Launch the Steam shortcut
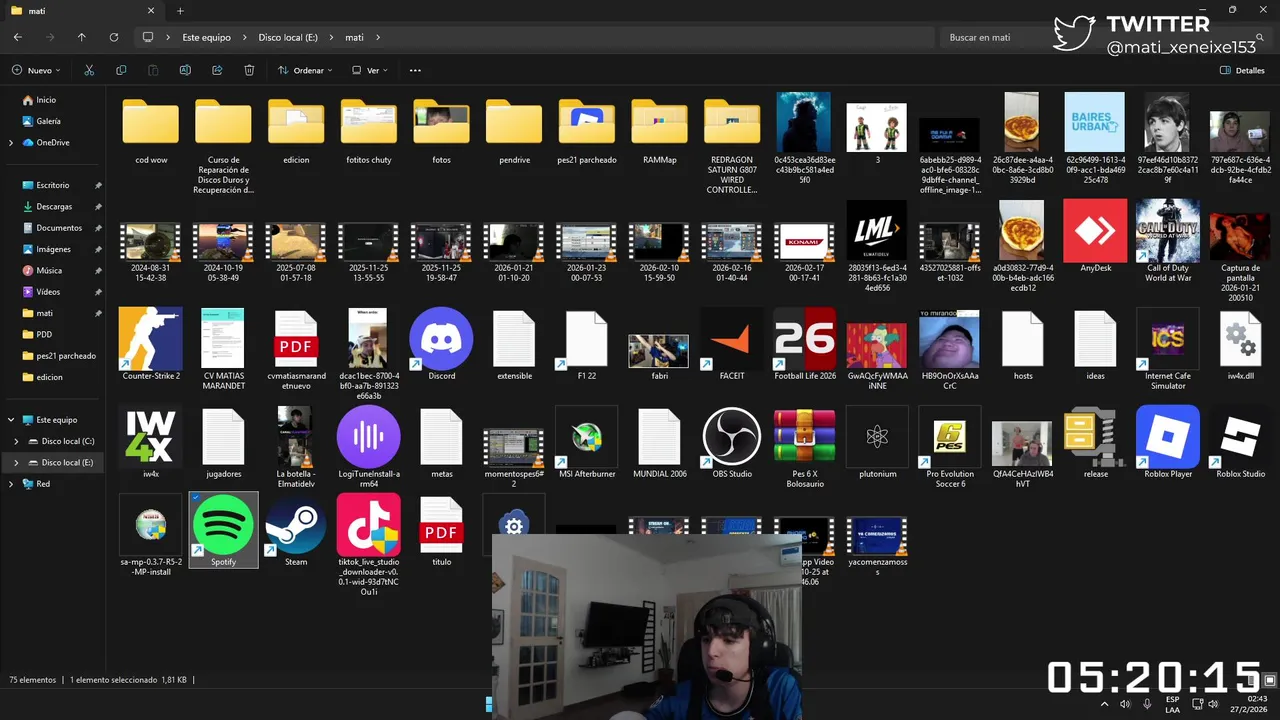 (296, 525)
